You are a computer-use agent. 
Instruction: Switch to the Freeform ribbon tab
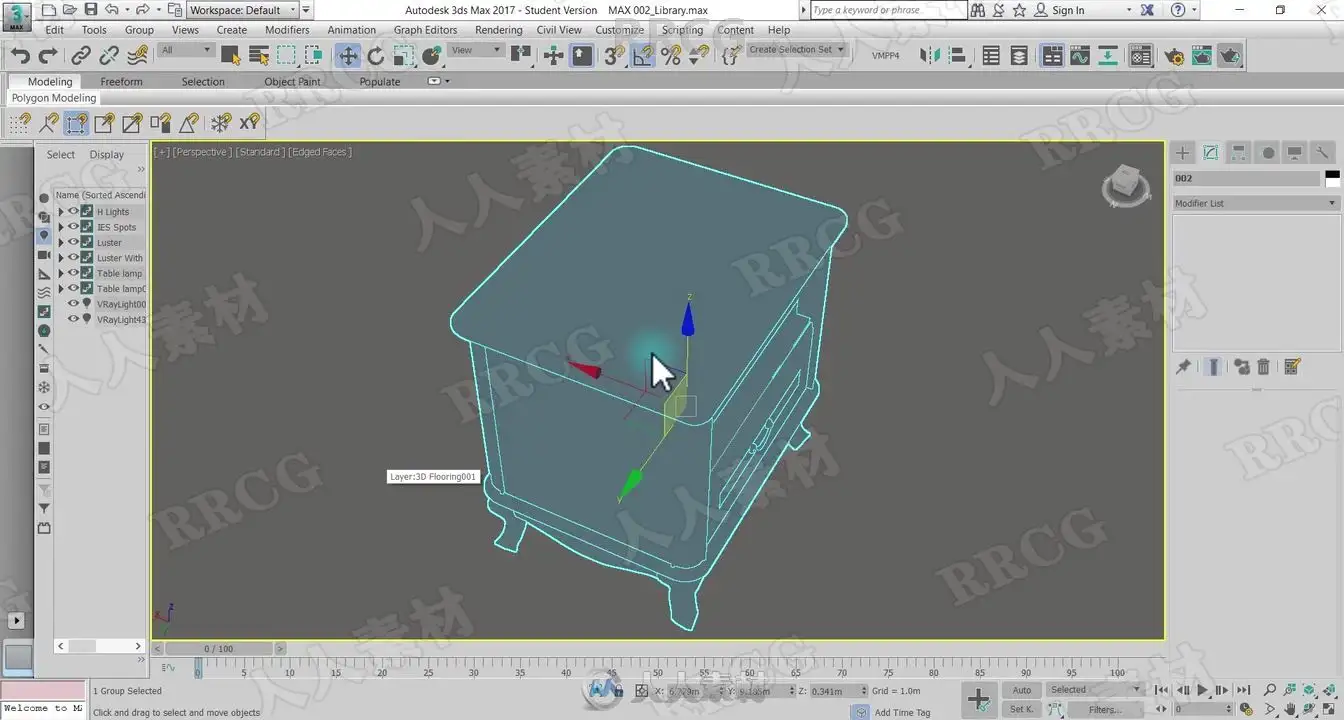coord(121,82)
